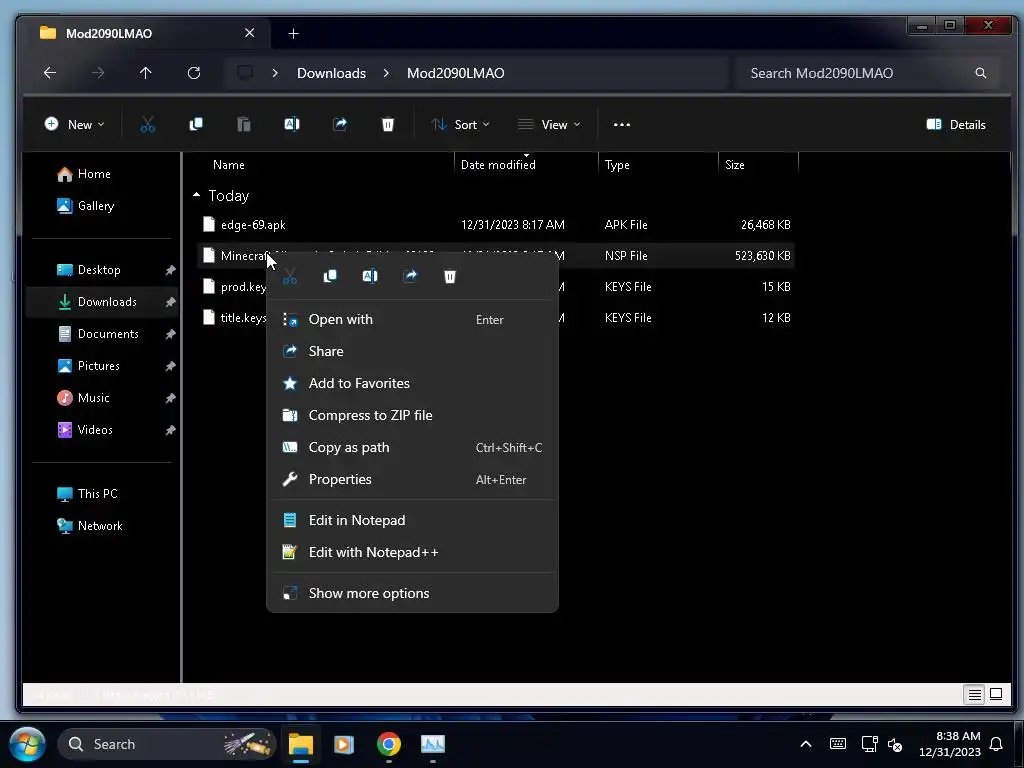This screenshot has height=768, width=1024.
Task: Open a new tab with plus button
Action: click(x=294, y=33)
